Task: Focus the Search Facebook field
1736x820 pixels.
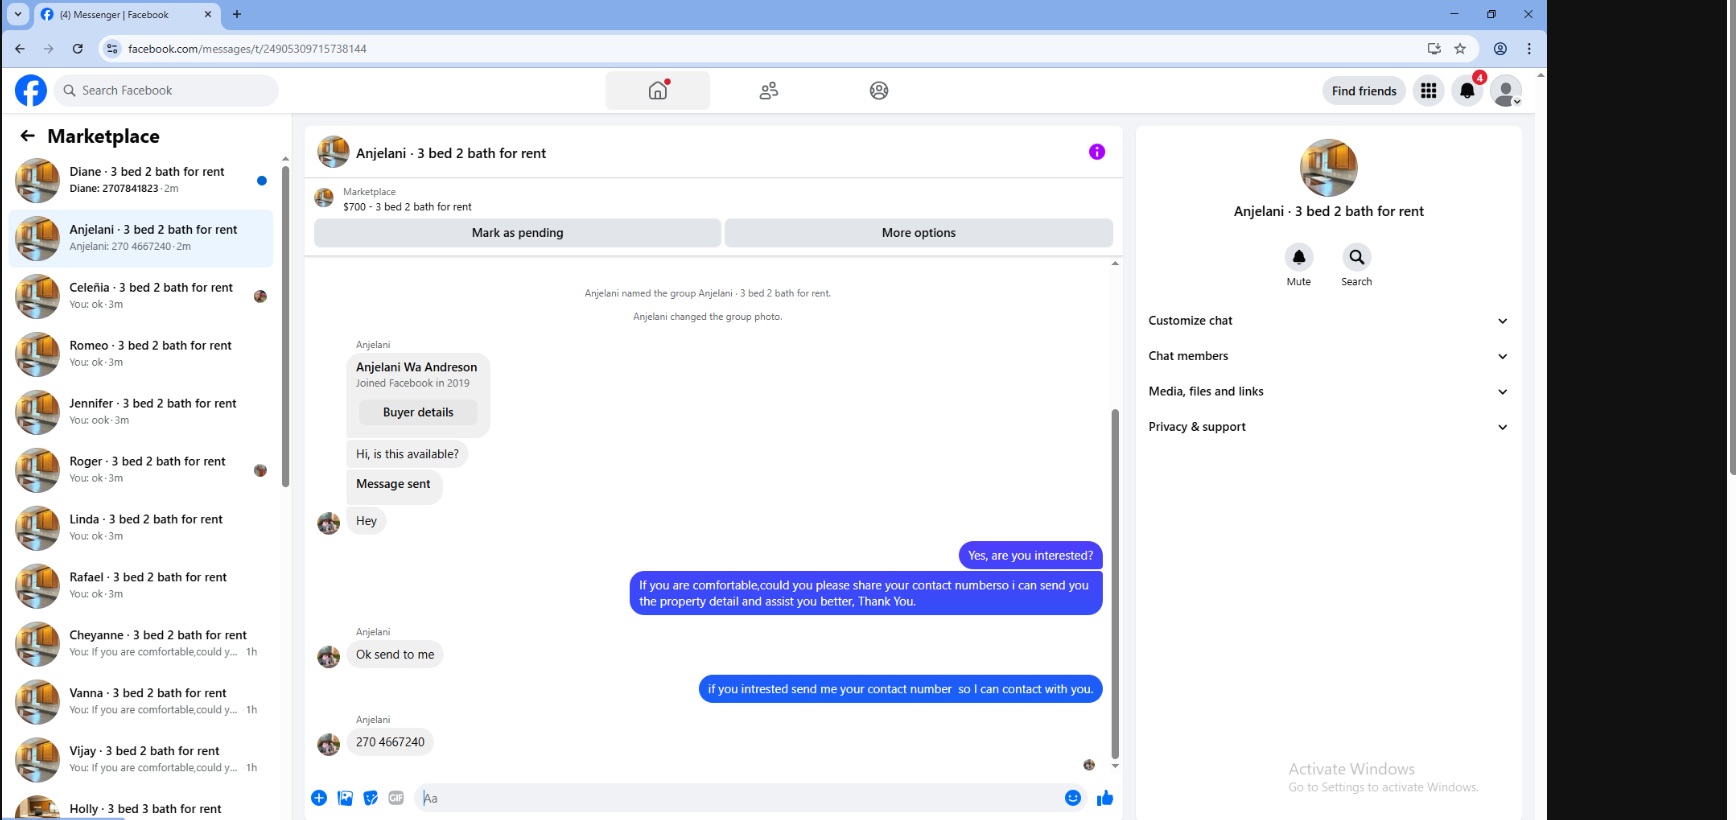Action: 167,90
